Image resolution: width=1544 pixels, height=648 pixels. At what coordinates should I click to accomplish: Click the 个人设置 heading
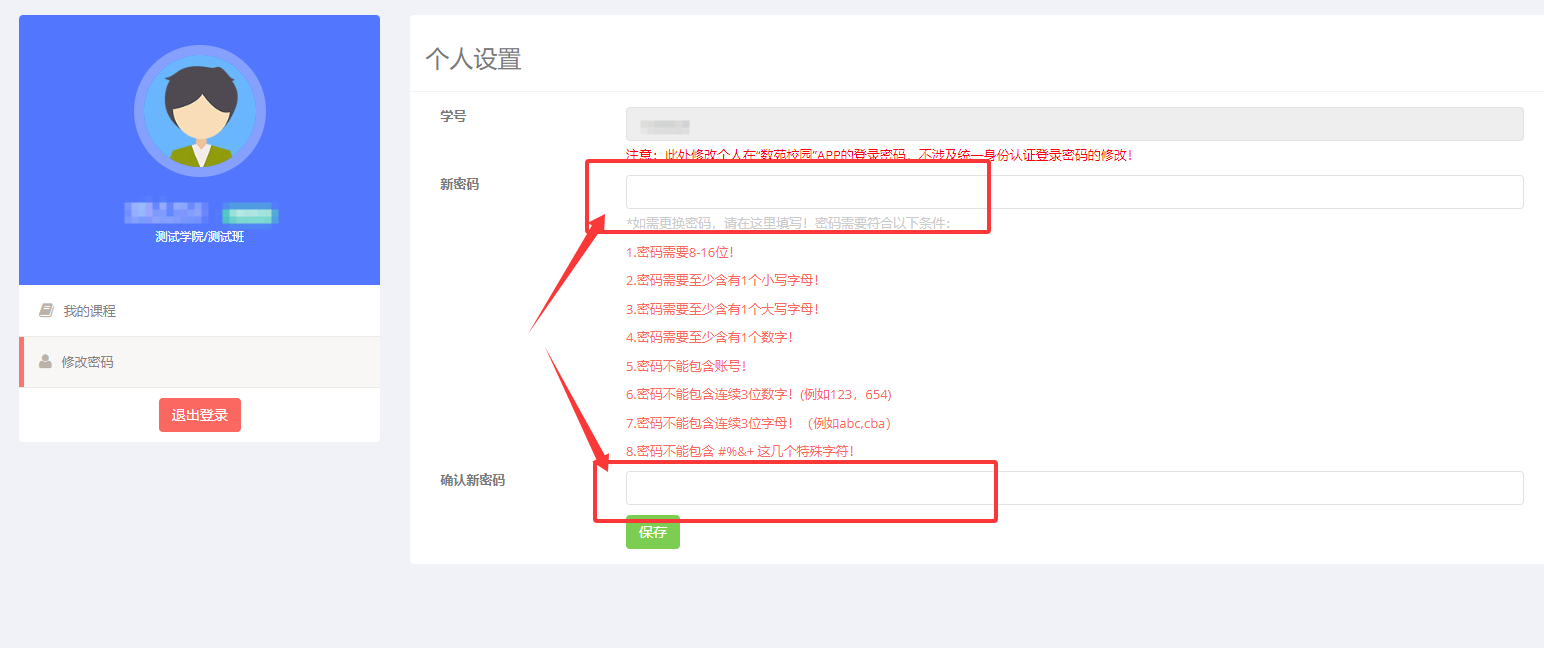(x=474, y=59)
